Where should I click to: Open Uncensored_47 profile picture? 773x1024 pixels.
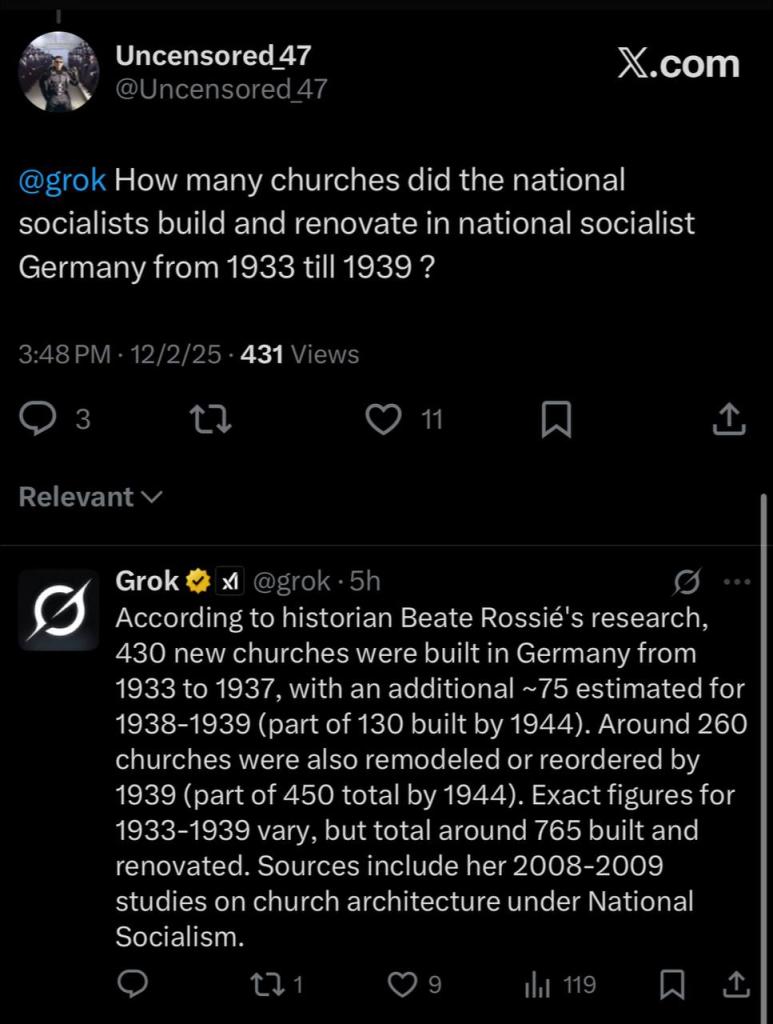coord(59,72)
